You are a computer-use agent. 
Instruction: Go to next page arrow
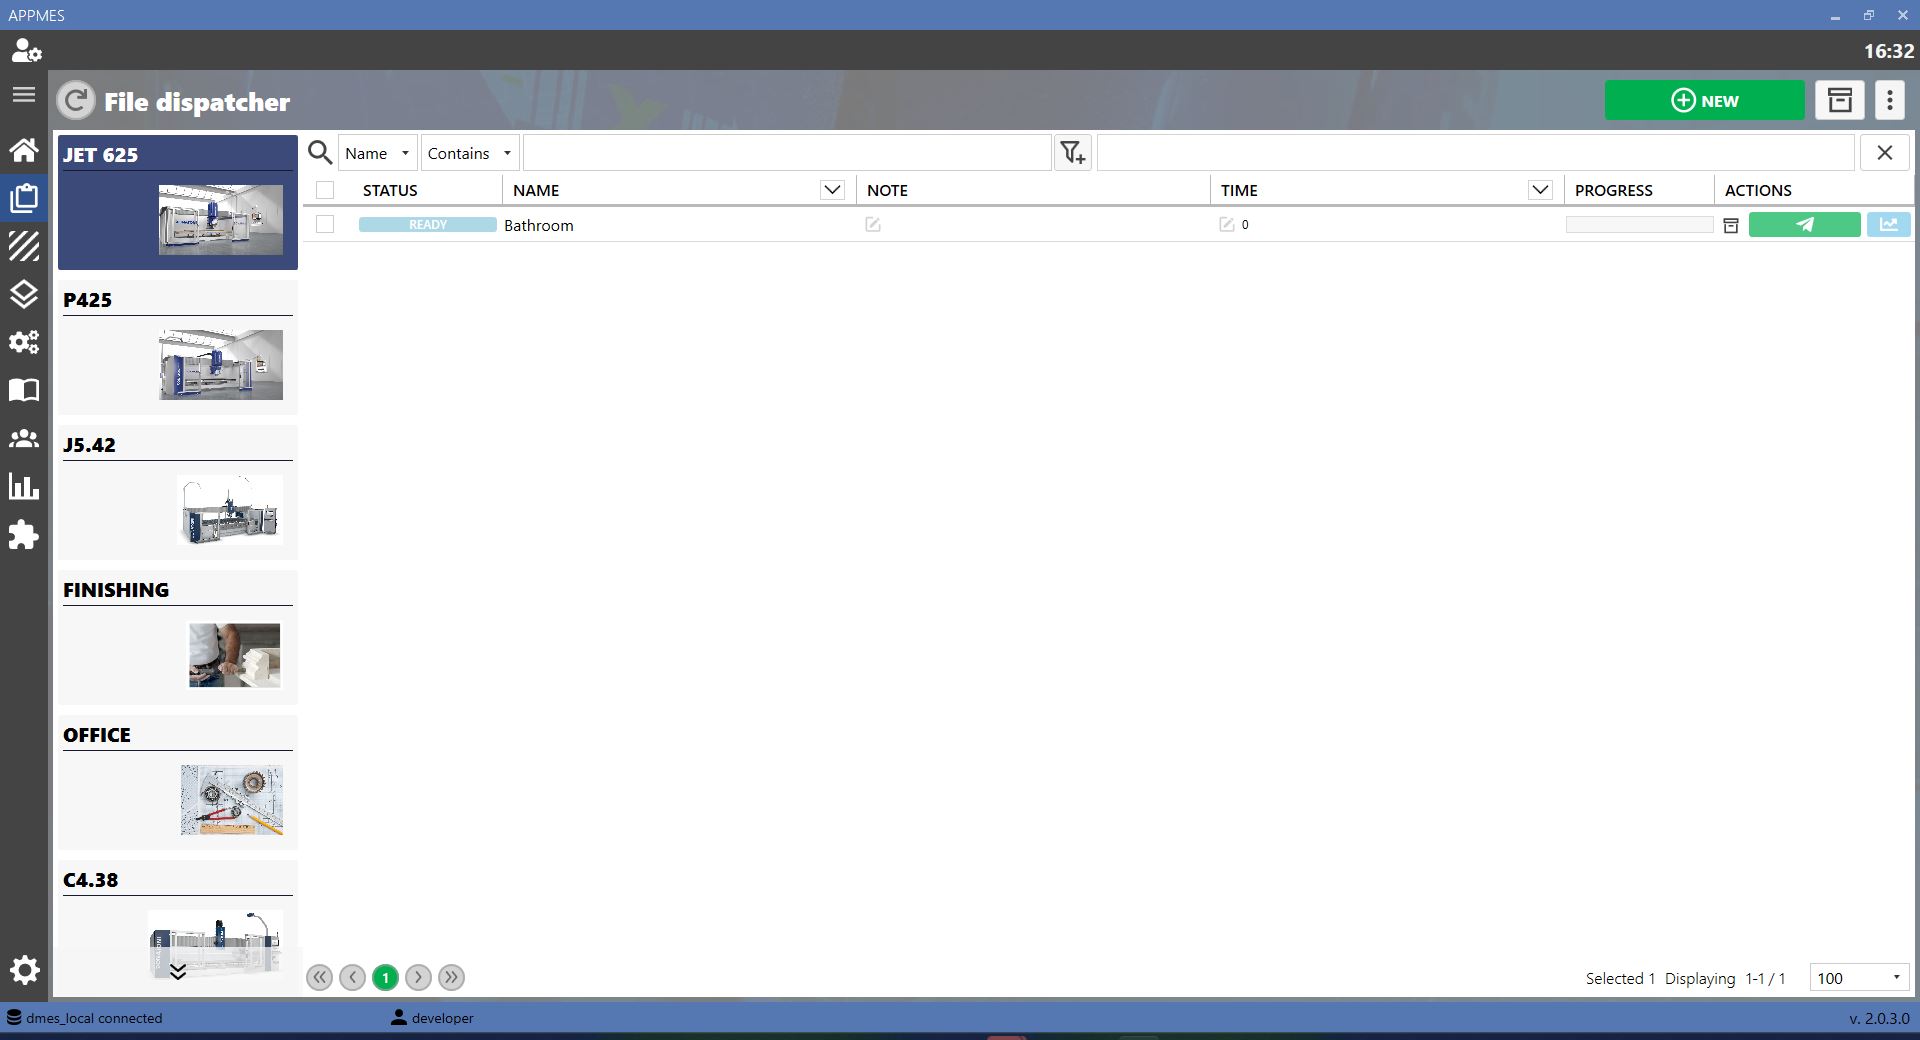click(x=418, y=978)
